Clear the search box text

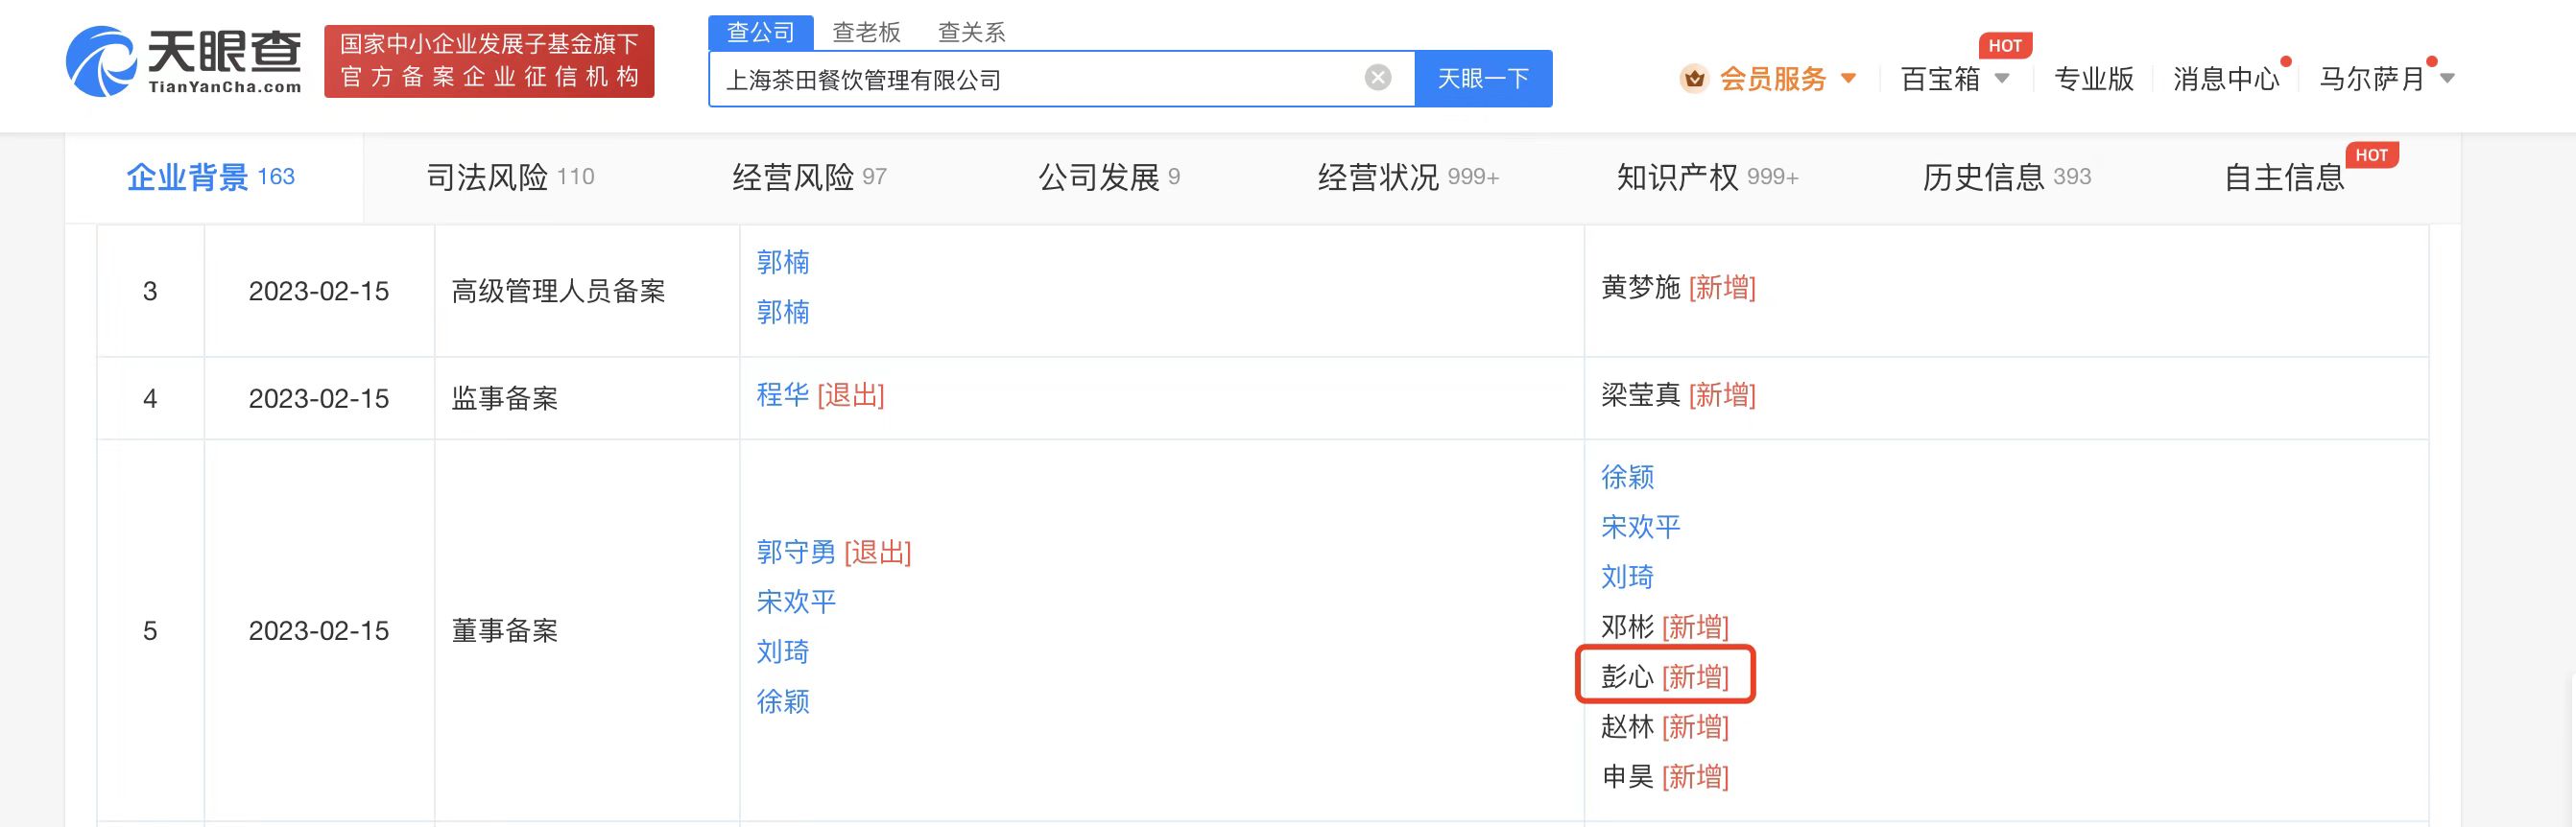coord(1377,77)
